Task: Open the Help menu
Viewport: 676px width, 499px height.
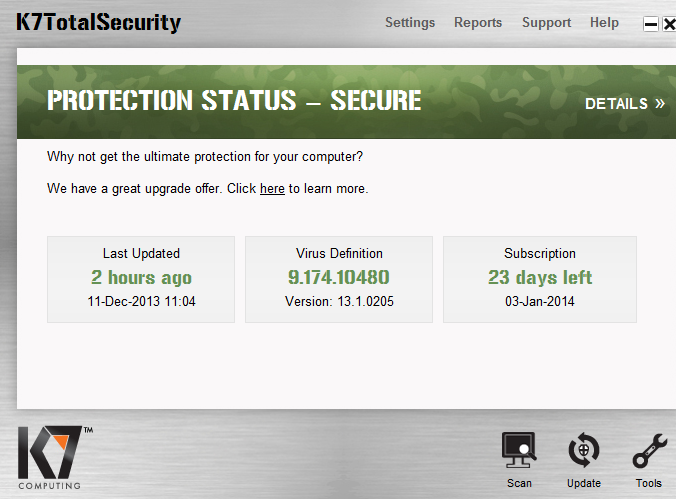Action: point(604,22)
